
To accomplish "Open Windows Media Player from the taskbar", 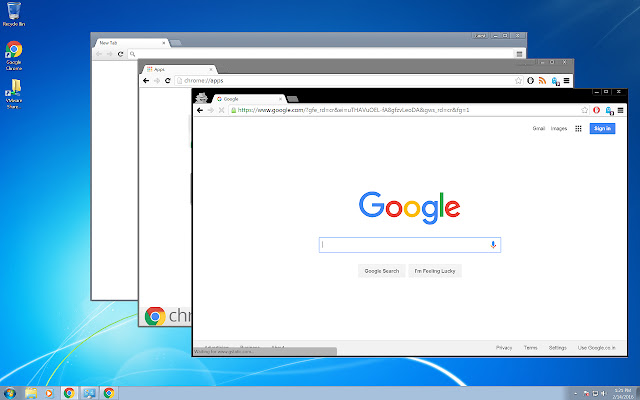I will coord(49,393).
